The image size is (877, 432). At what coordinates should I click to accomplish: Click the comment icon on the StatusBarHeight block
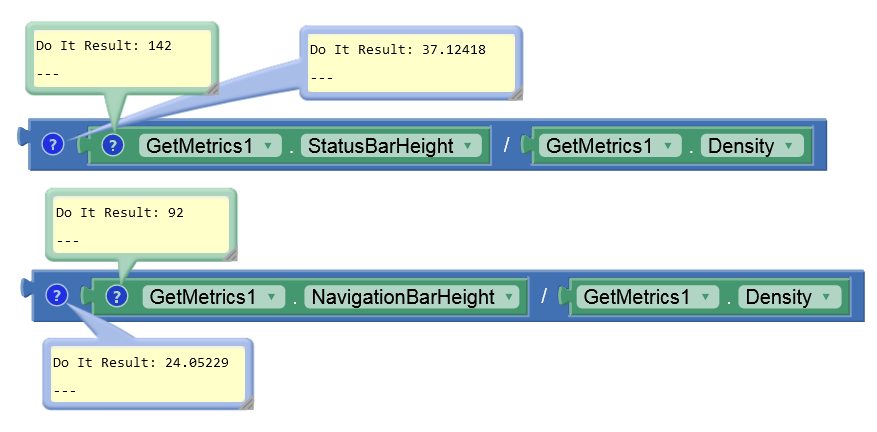point(113,146)
